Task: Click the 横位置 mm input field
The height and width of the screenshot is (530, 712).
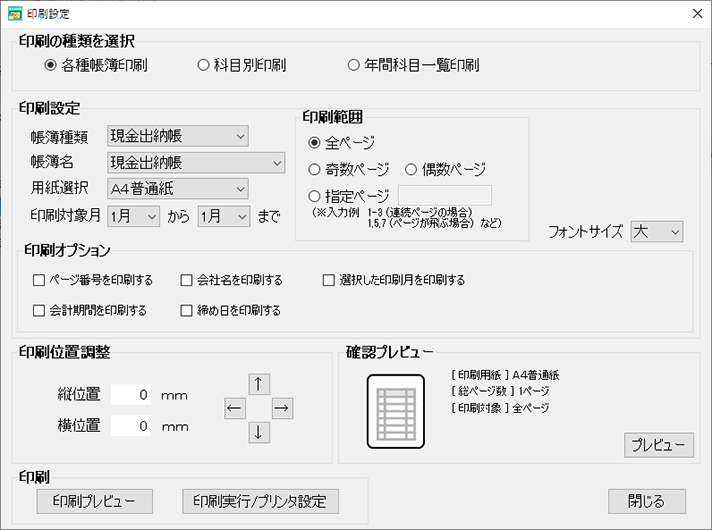Action: click(x=131, y=426)
